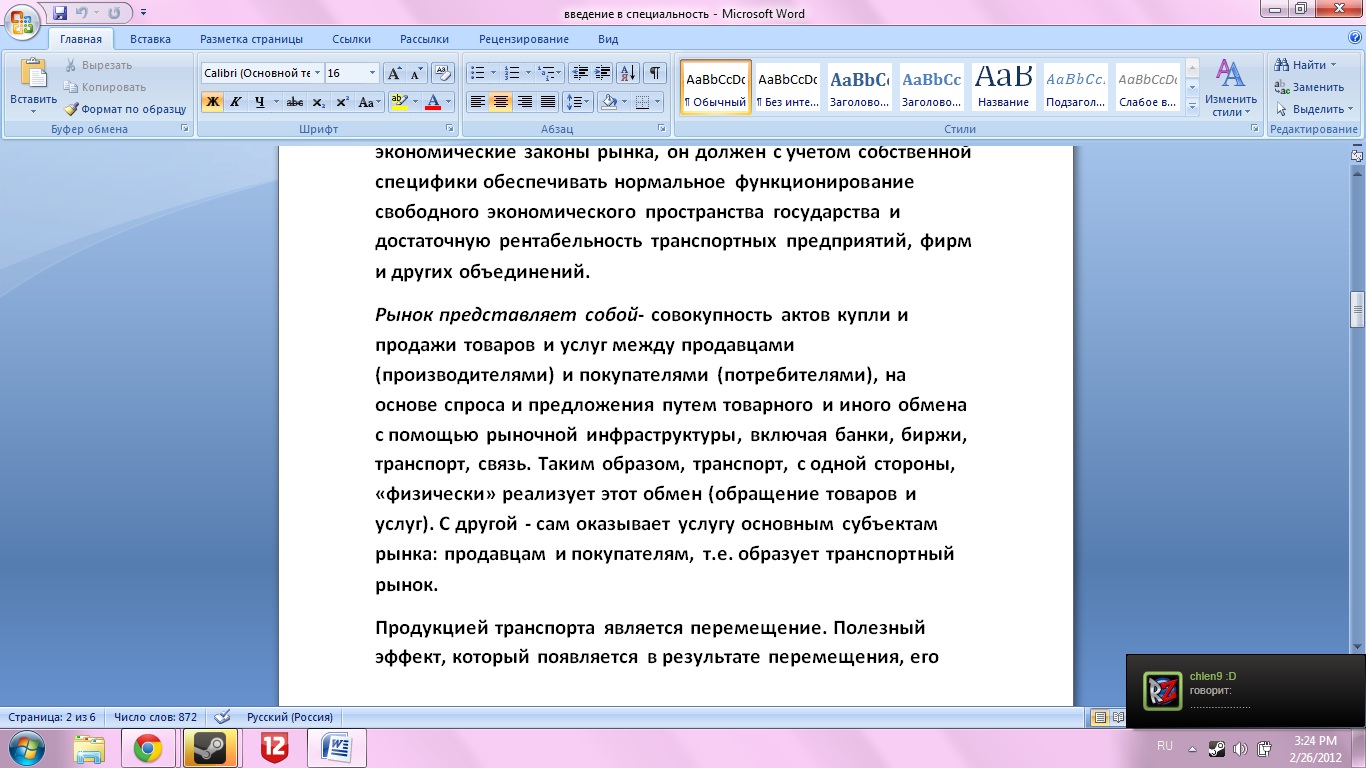Open Customize Quick Access Toolbar dropdown

click(143, 13)
